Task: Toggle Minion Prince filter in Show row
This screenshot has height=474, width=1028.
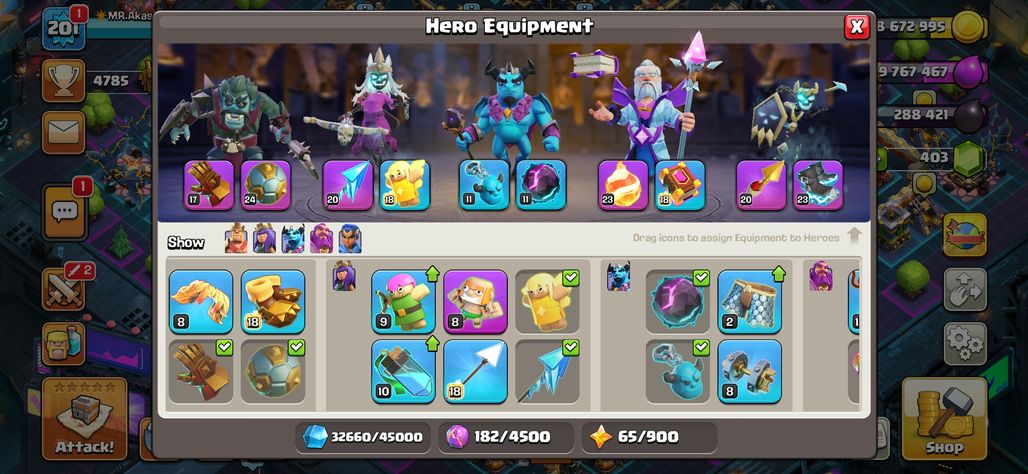Action: [293, 239]
